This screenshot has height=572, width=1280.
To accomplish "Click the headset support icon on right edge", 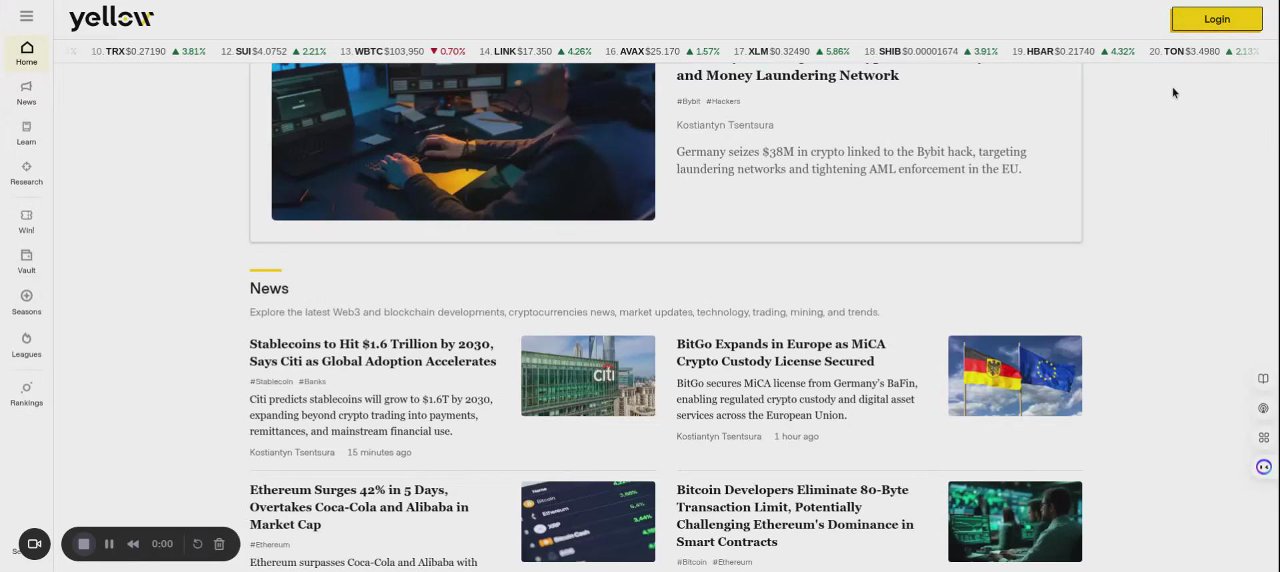I will [1263, 408].
